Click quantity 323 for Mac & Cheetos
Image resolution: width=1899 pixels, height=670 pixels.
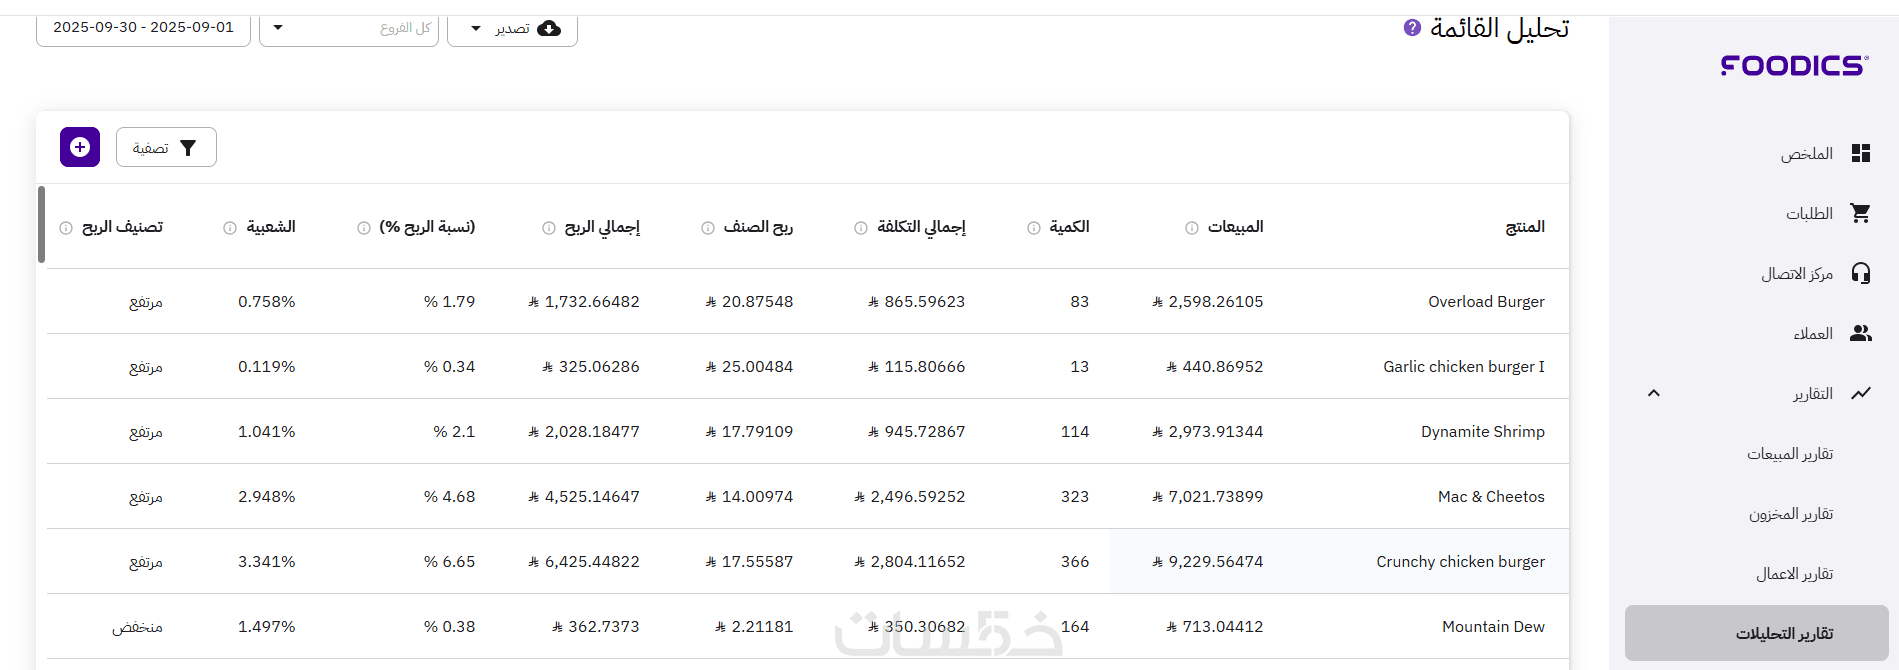tap(1075, 496)
